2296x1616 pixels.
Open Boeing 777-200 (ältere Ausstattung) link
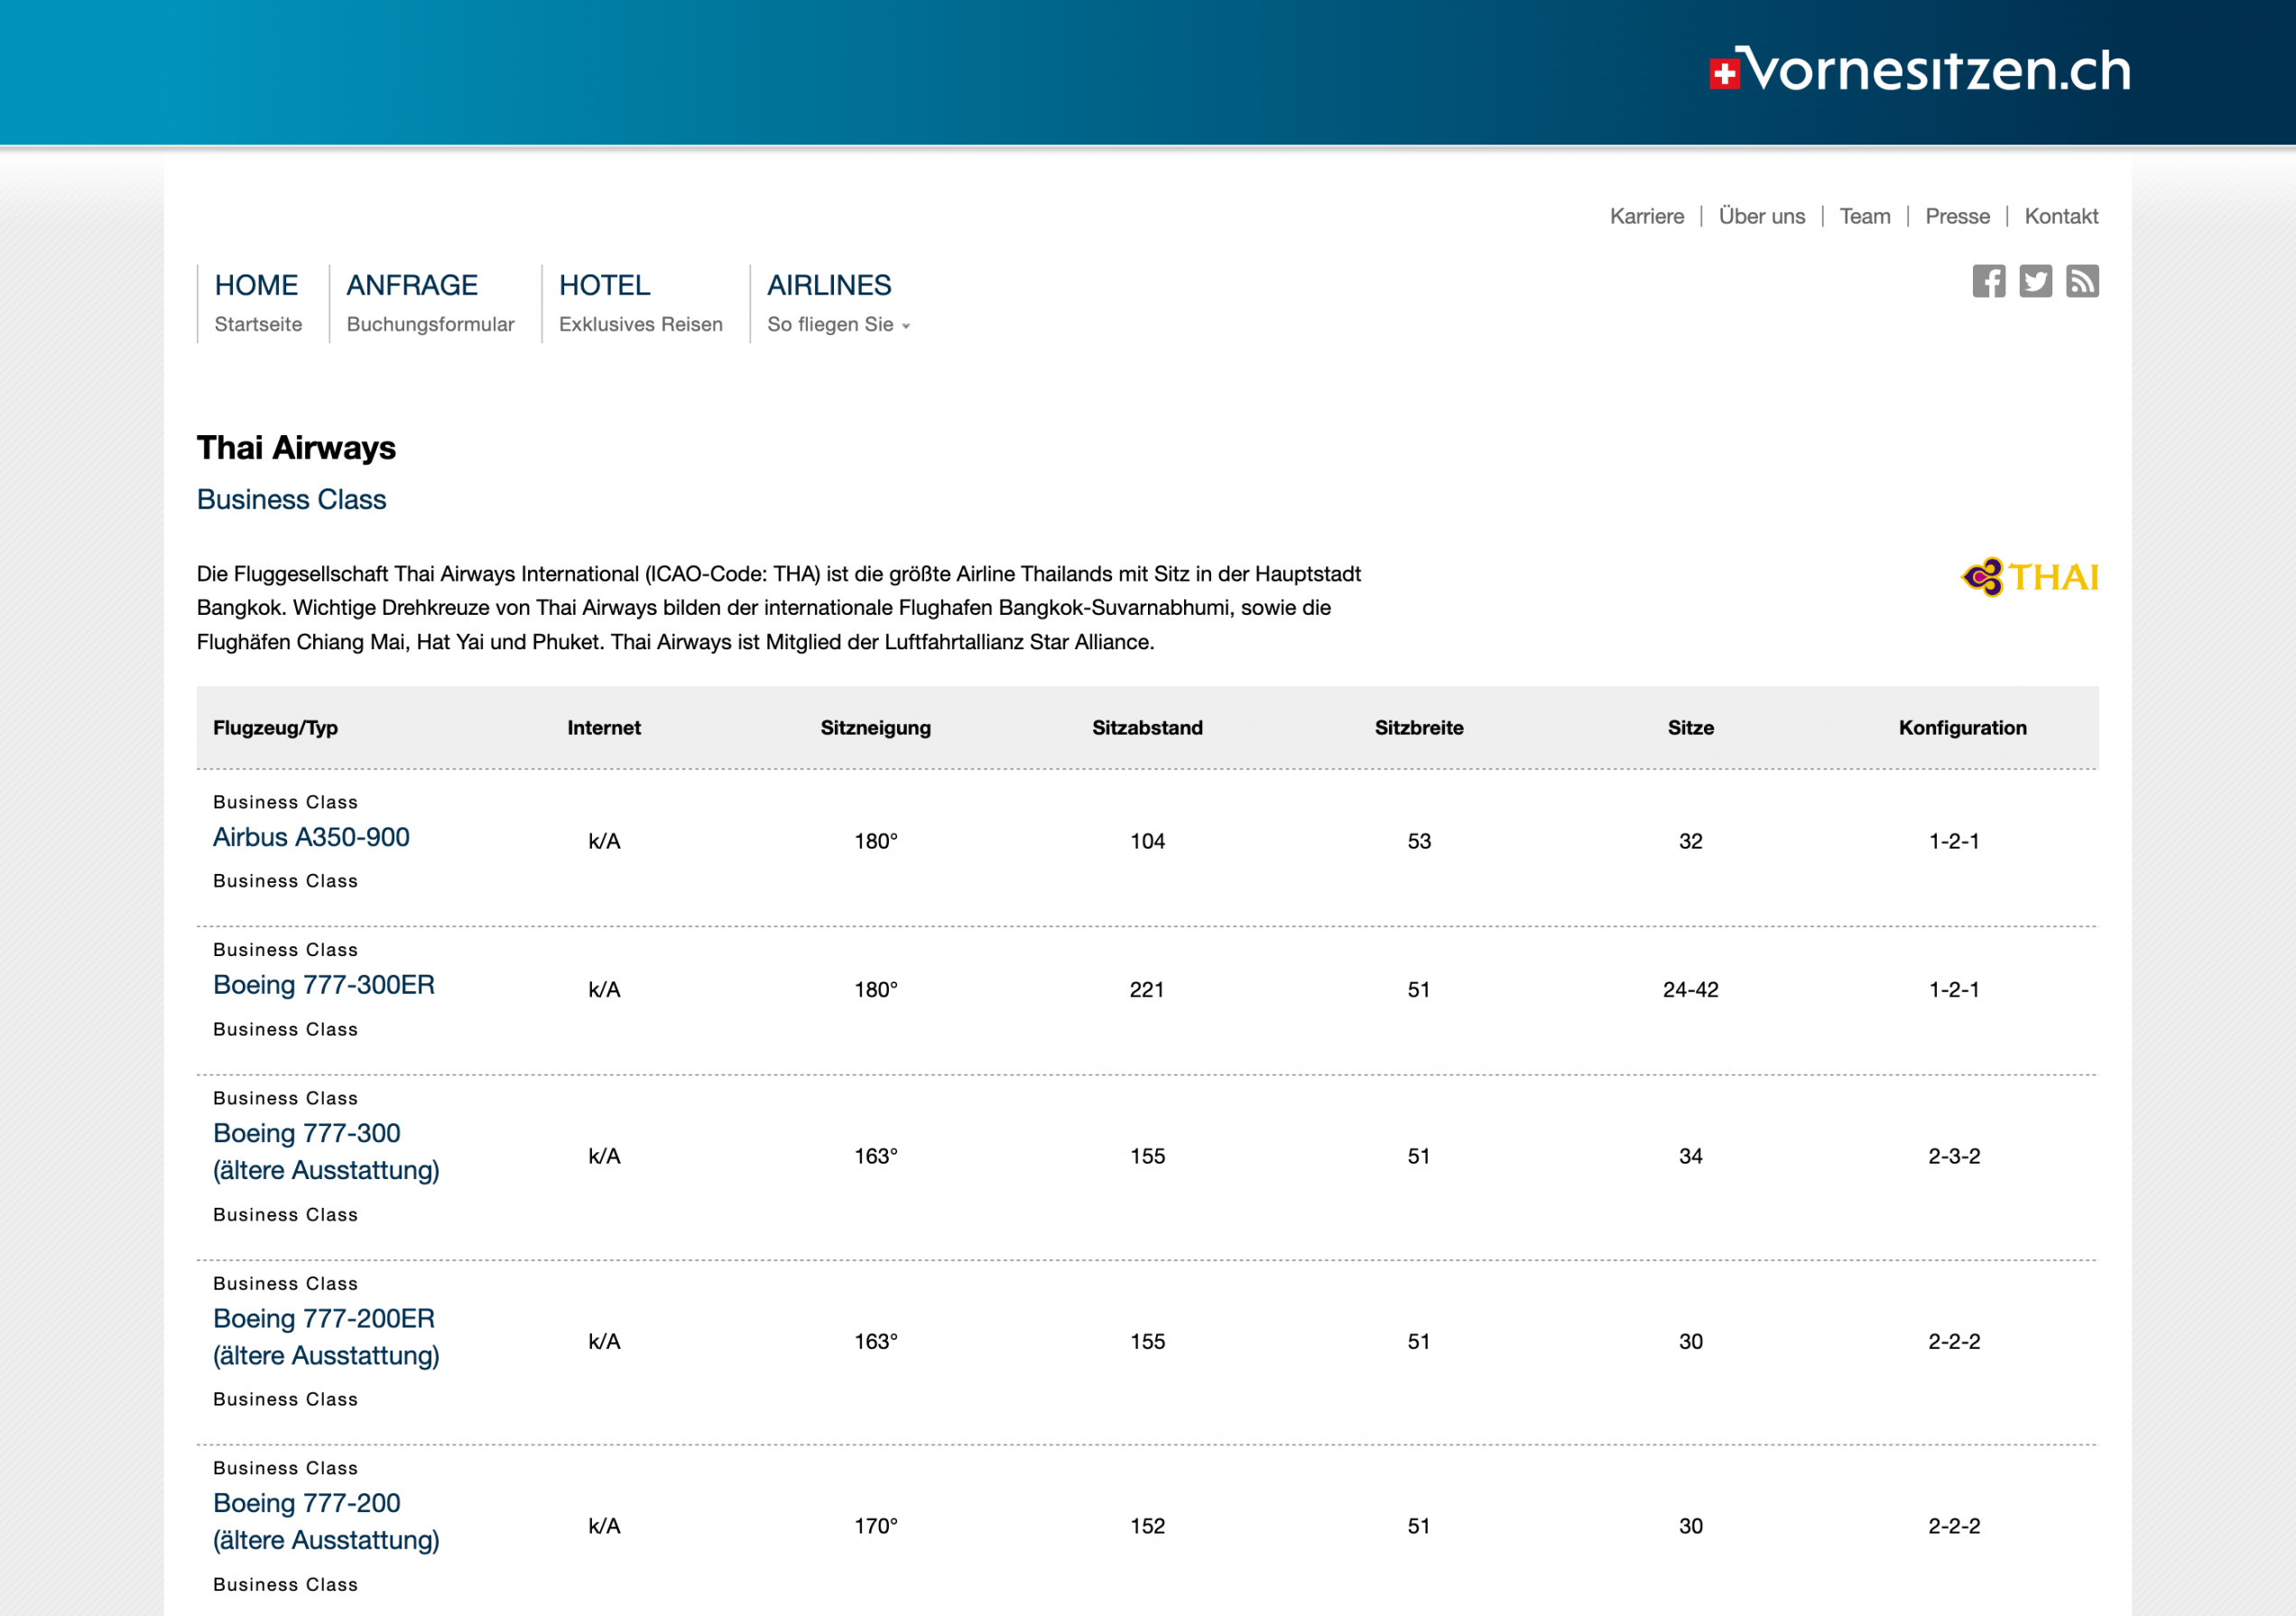coord(325,1521)
